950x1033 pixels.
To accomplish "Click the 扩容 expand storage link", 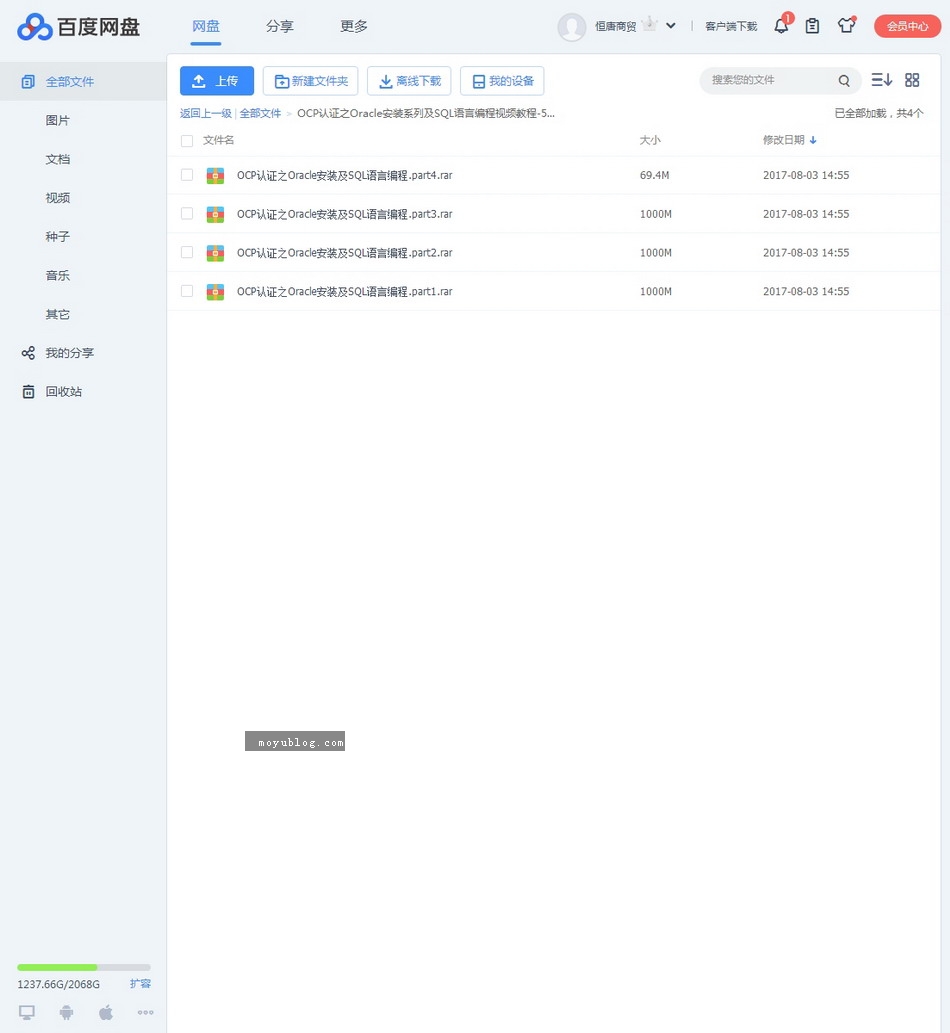I will (x=140, y=984).
